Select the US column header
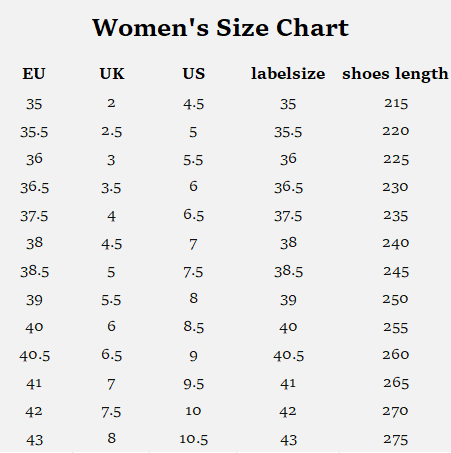Screen dimensions: 451x453 (x=194, y=74)
